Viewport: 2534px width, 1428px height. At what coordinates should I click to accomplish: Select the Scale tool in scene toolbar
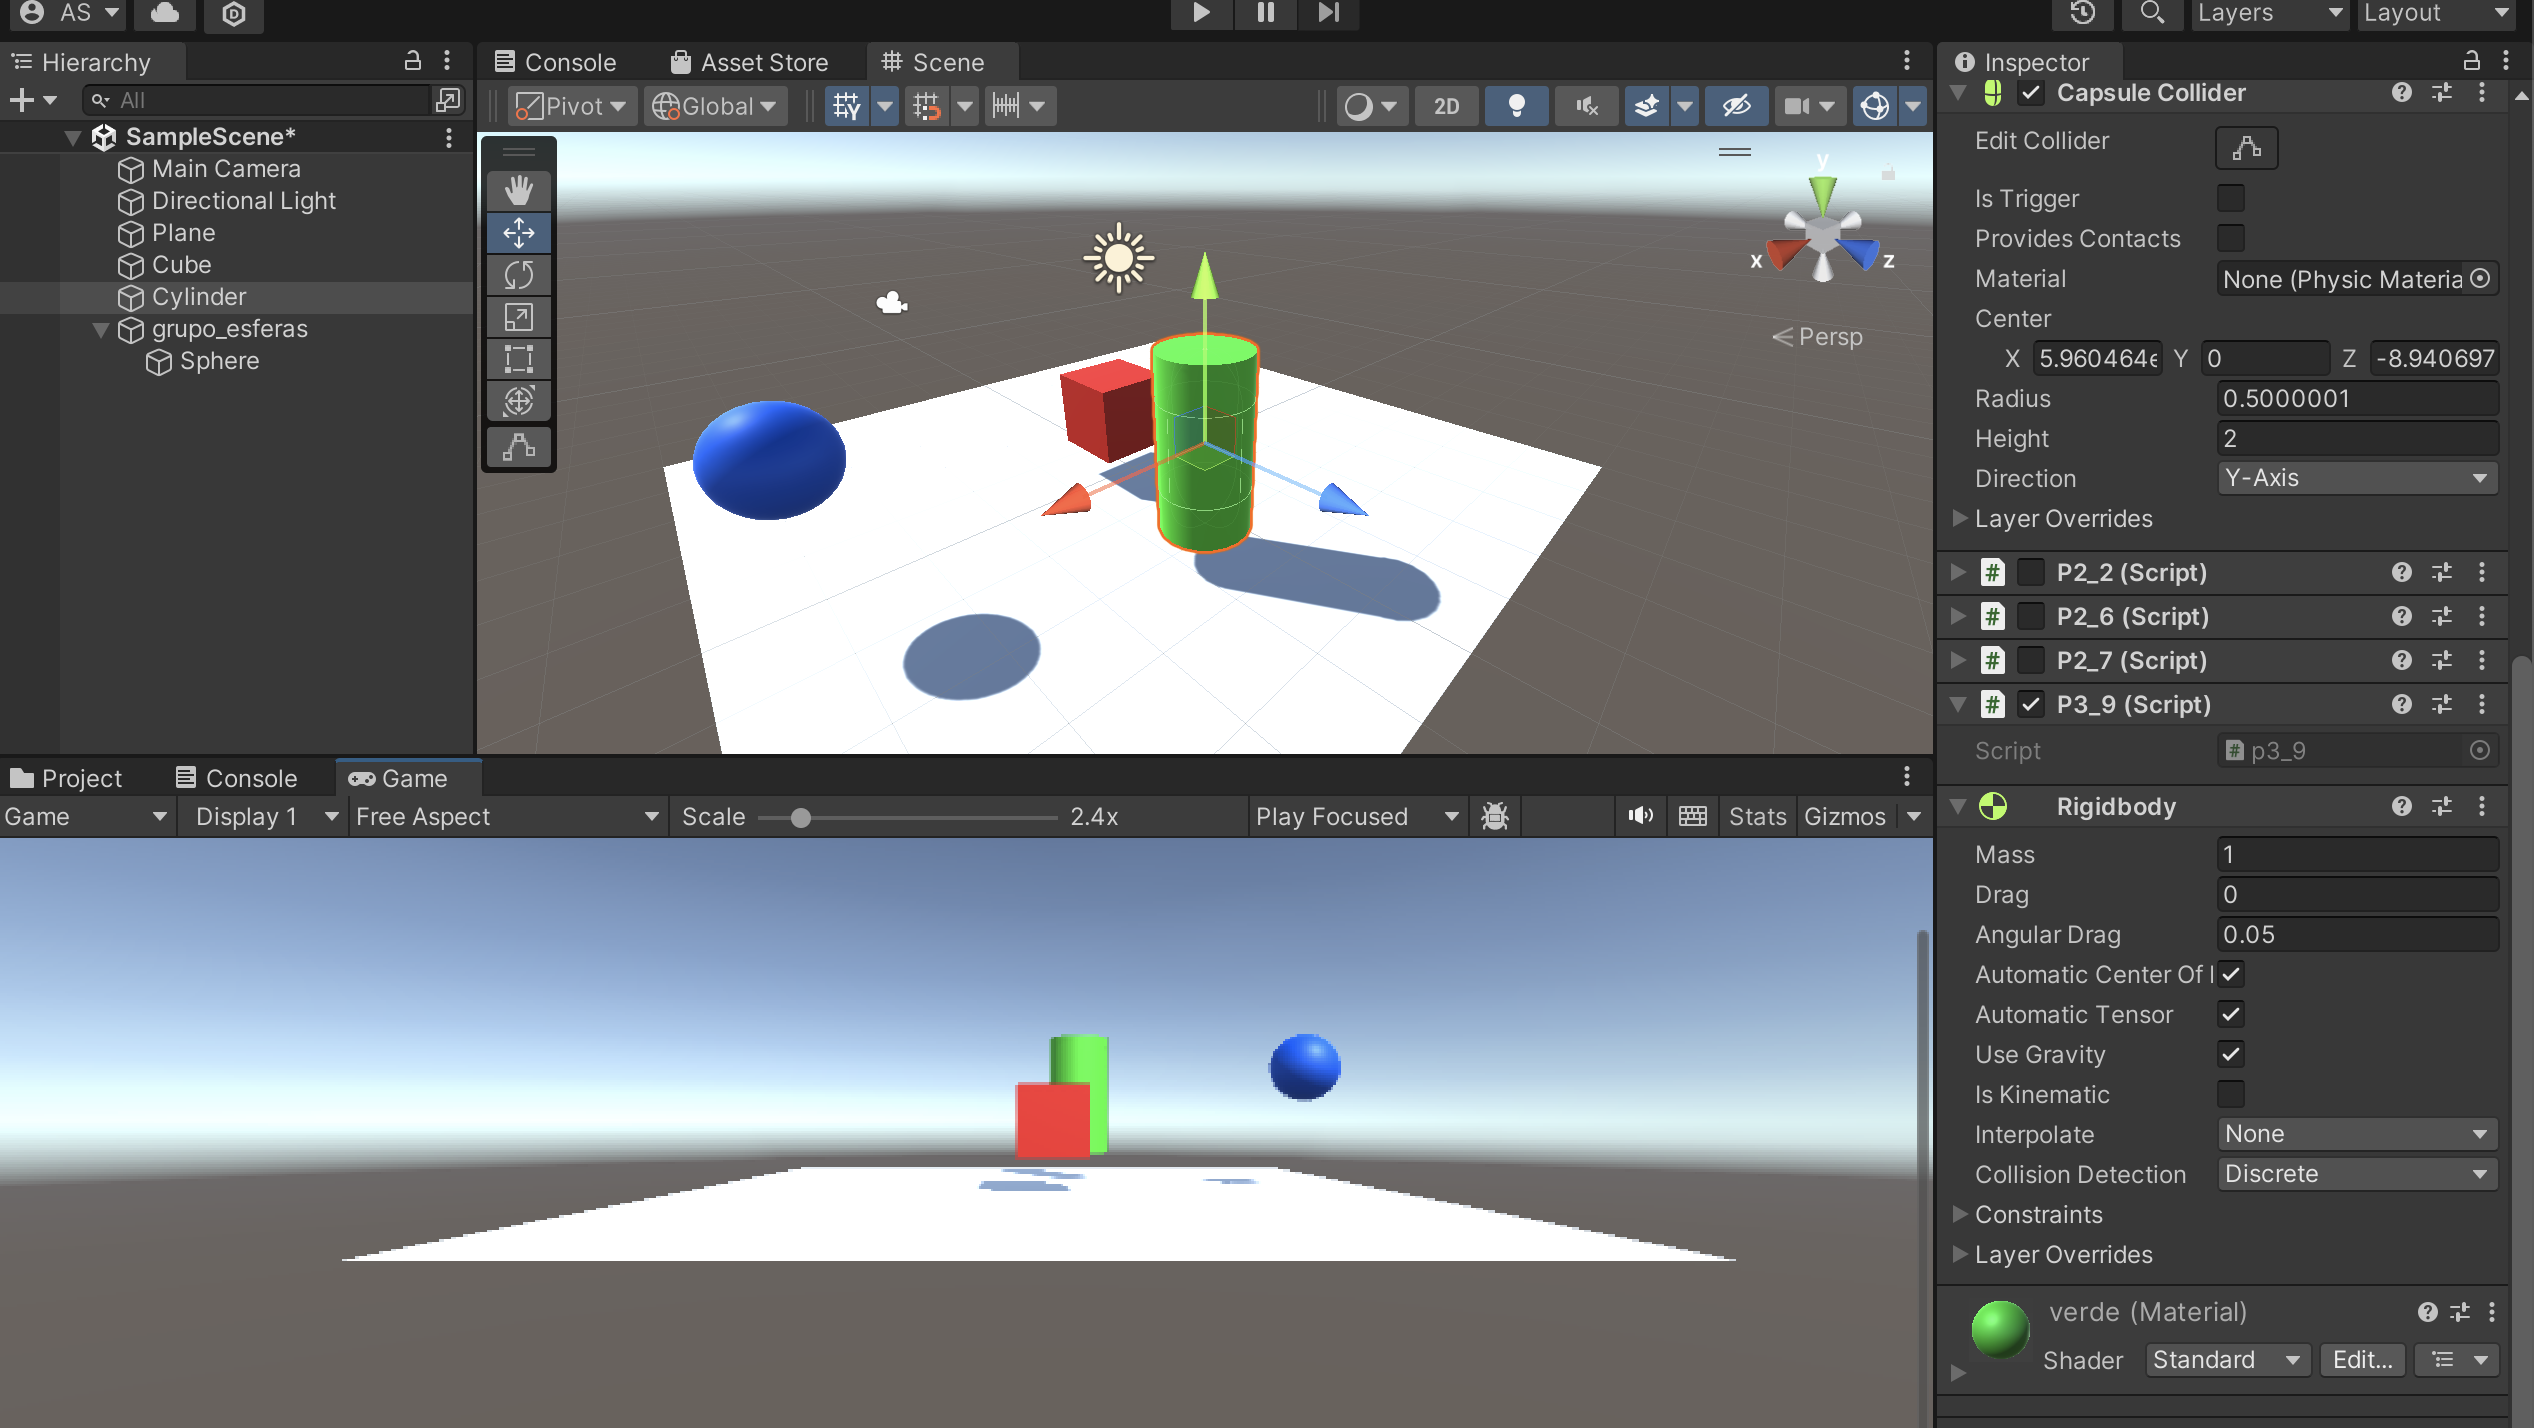518,317
